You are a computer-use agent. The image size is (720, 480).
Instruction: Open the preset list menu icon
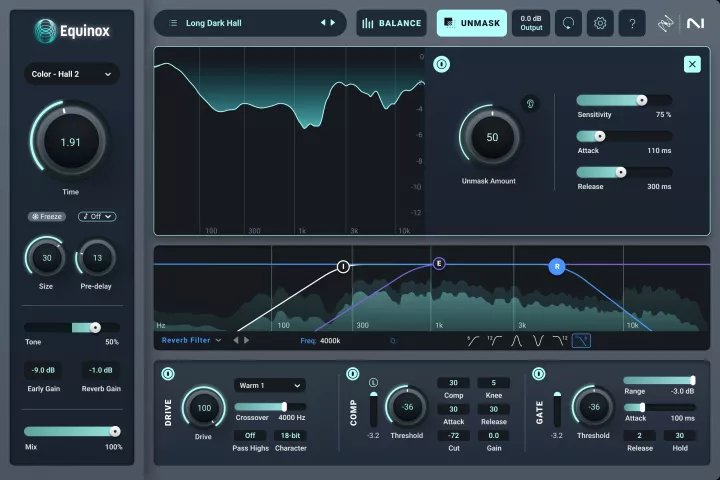173,23
